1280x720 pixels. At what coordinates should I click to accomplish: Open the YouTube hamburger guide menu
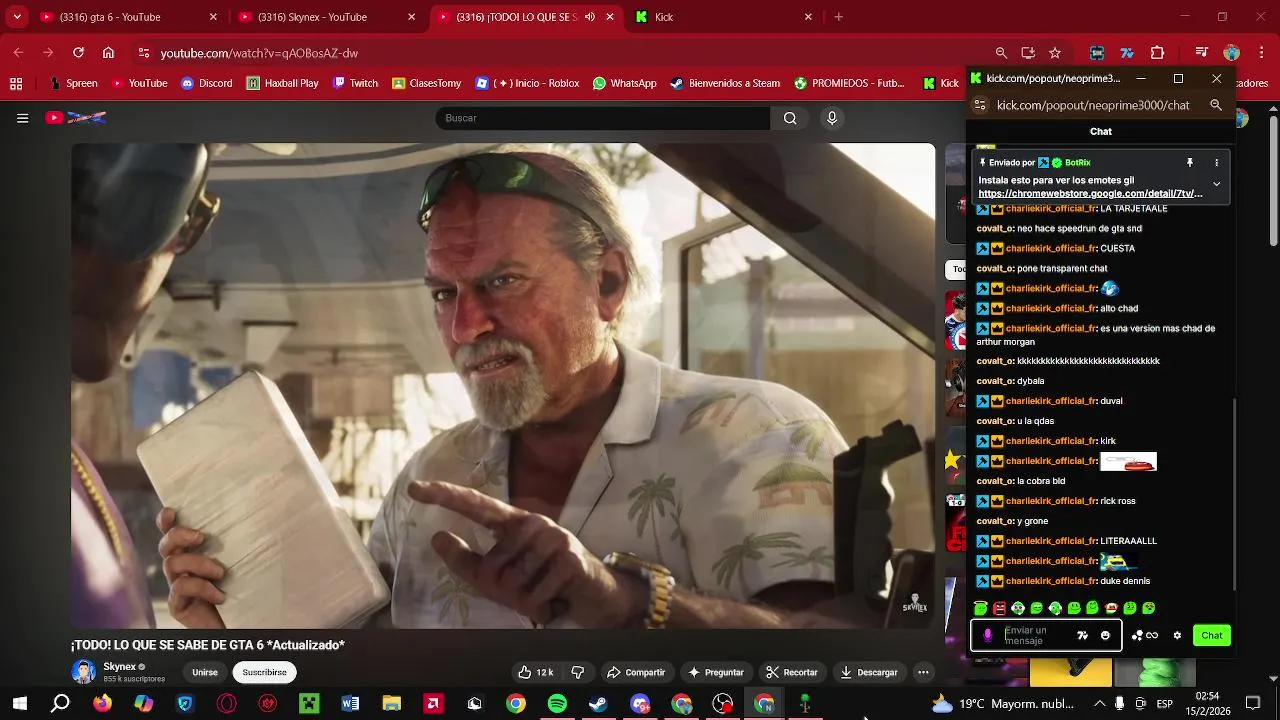pyautogui.click(x=22, y=118)
